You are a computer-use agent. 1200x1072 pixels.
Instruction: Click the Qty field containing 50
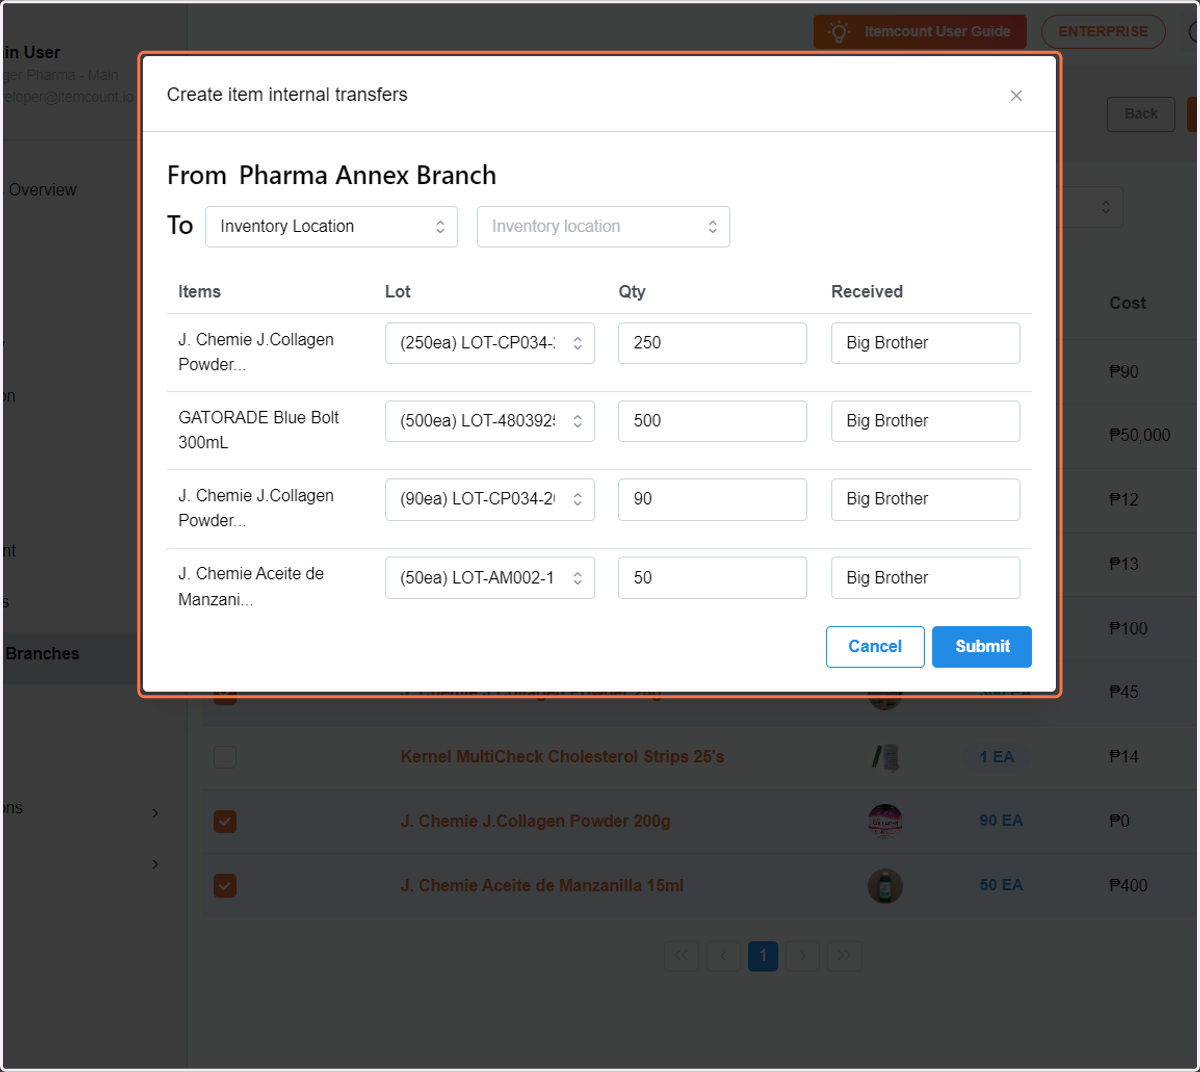(x=712, y=578)
